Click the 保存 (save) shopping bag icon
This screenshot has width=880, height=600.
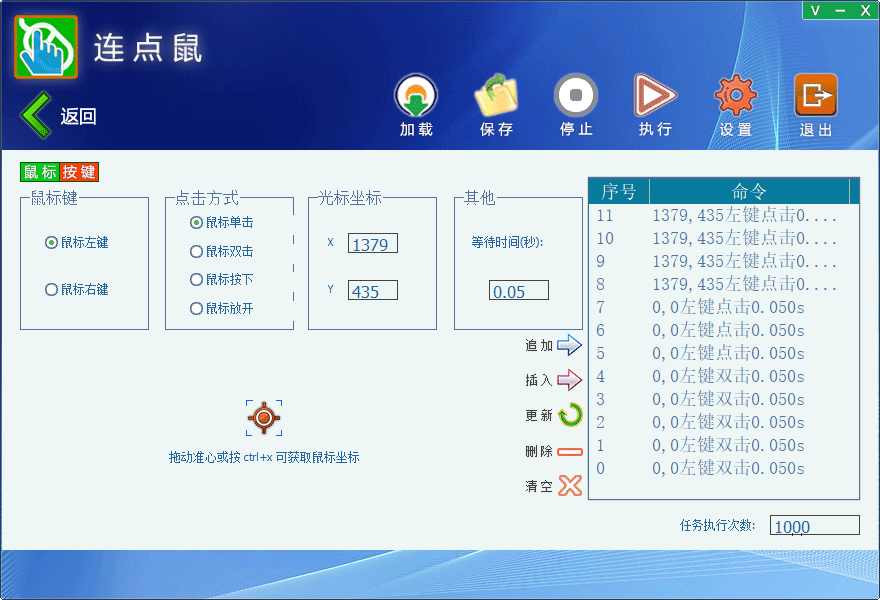tap(496, 96)
